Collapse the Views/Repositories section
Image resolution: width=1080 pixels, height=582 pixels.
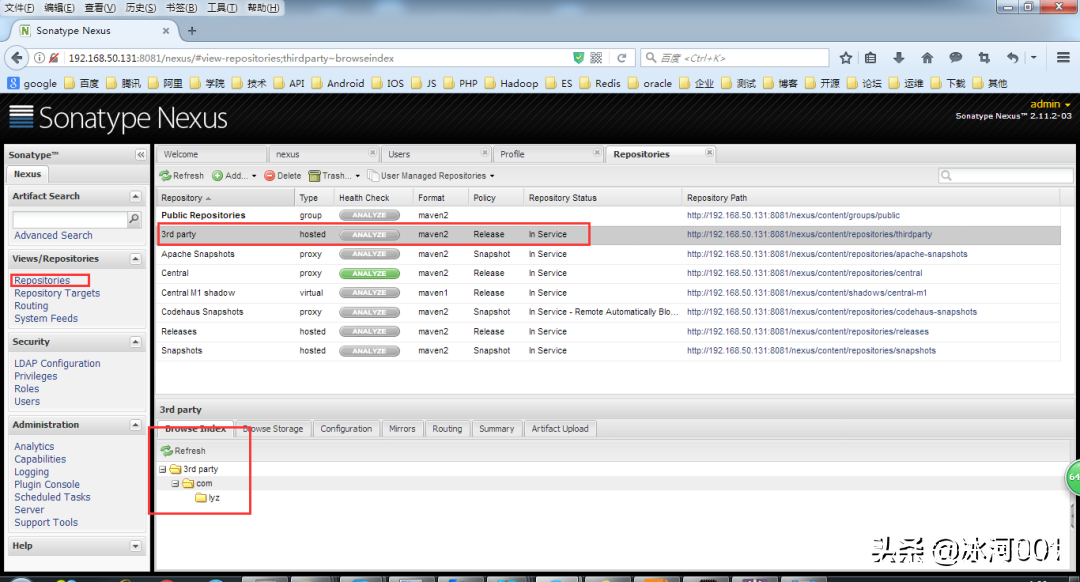[x=136, y=259]
